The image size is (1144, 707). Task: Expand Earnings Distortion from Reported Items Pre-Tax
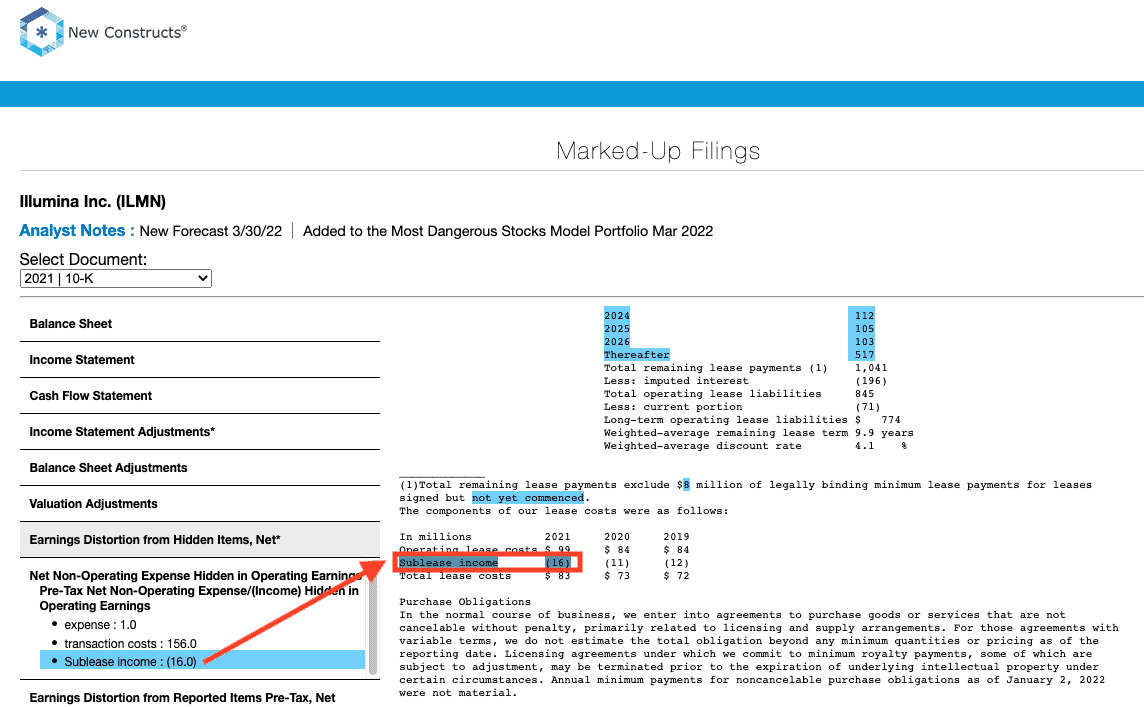[x=200, y=697]
